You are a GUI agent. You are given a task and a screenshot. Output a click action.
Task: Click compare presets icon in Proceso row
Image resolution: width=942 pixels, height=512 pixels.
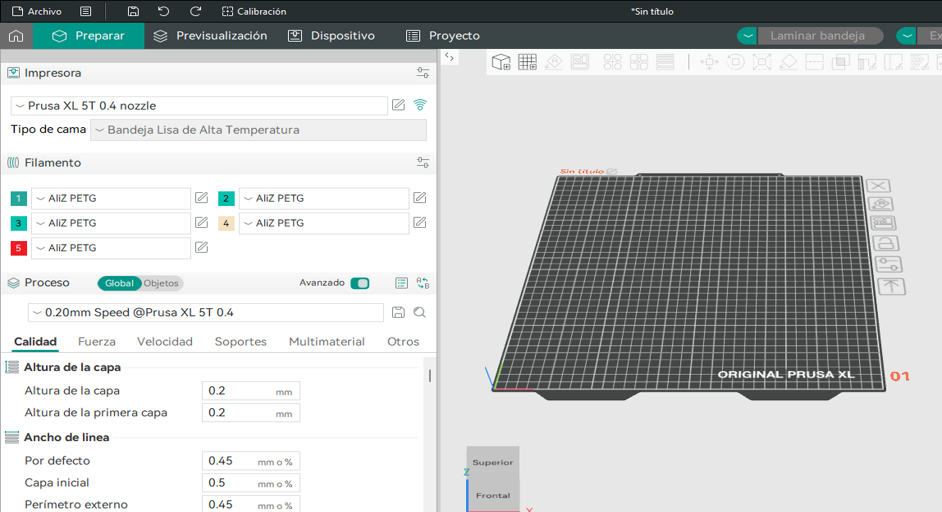click(423, 283)
